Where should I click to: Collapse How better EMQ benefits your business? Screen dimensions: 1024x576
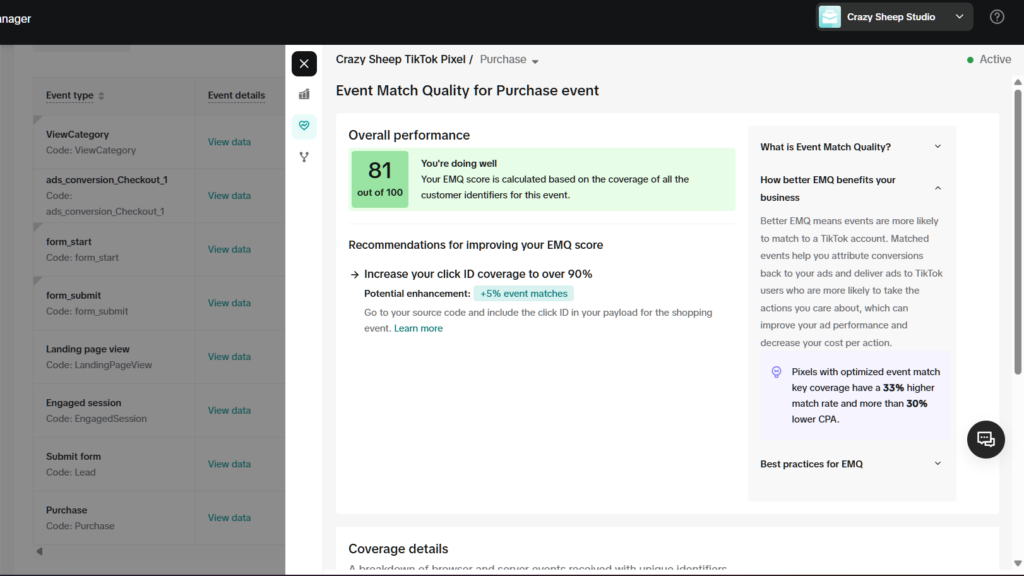click(937, 188)
